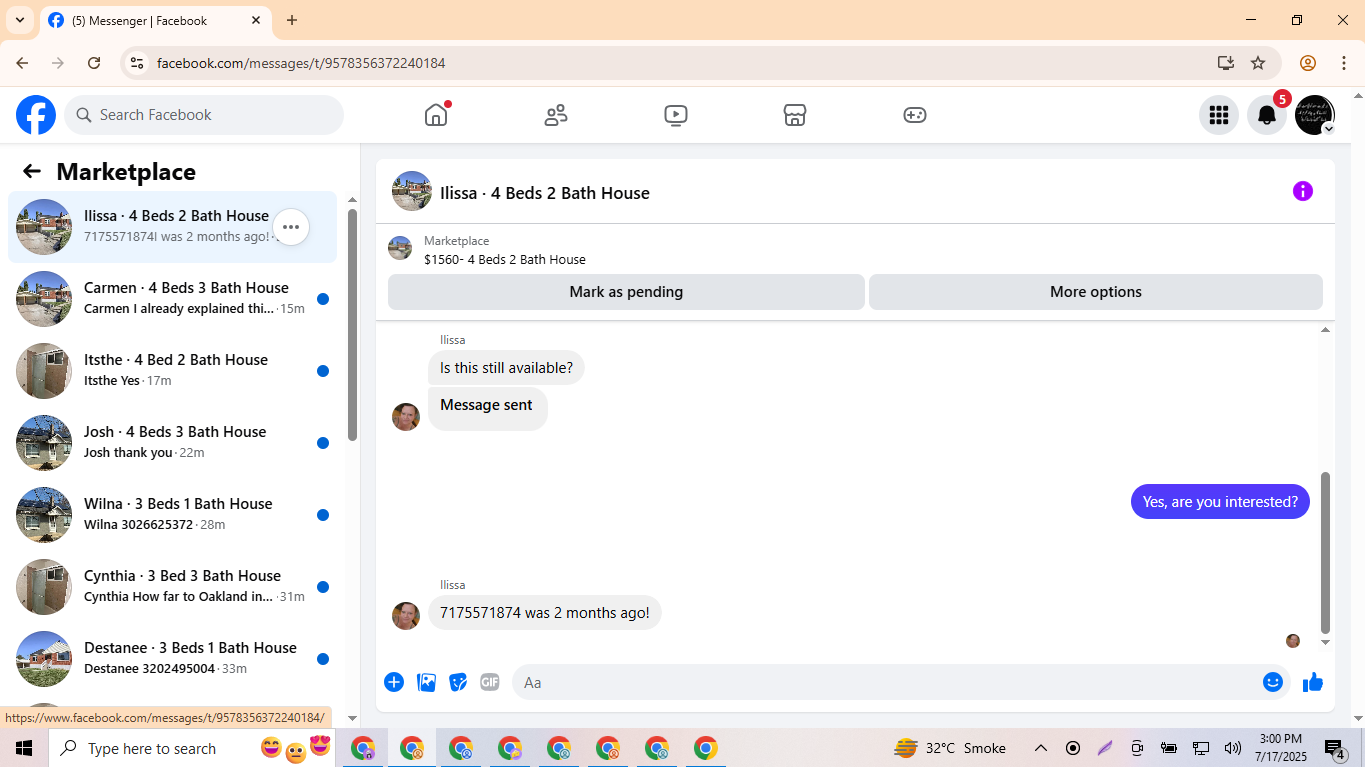Click the install app icon in address bar

pyautogui.click(x=1226, y=63)
